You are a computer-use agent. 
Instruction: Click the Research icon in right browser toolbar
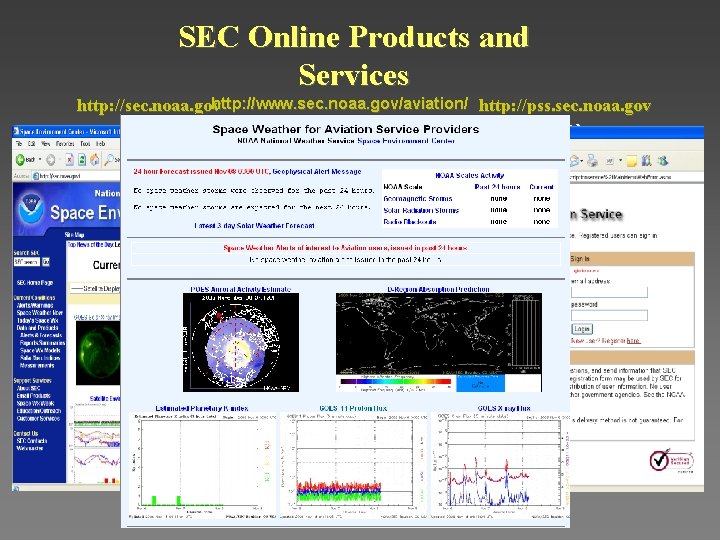click(647, 161)
